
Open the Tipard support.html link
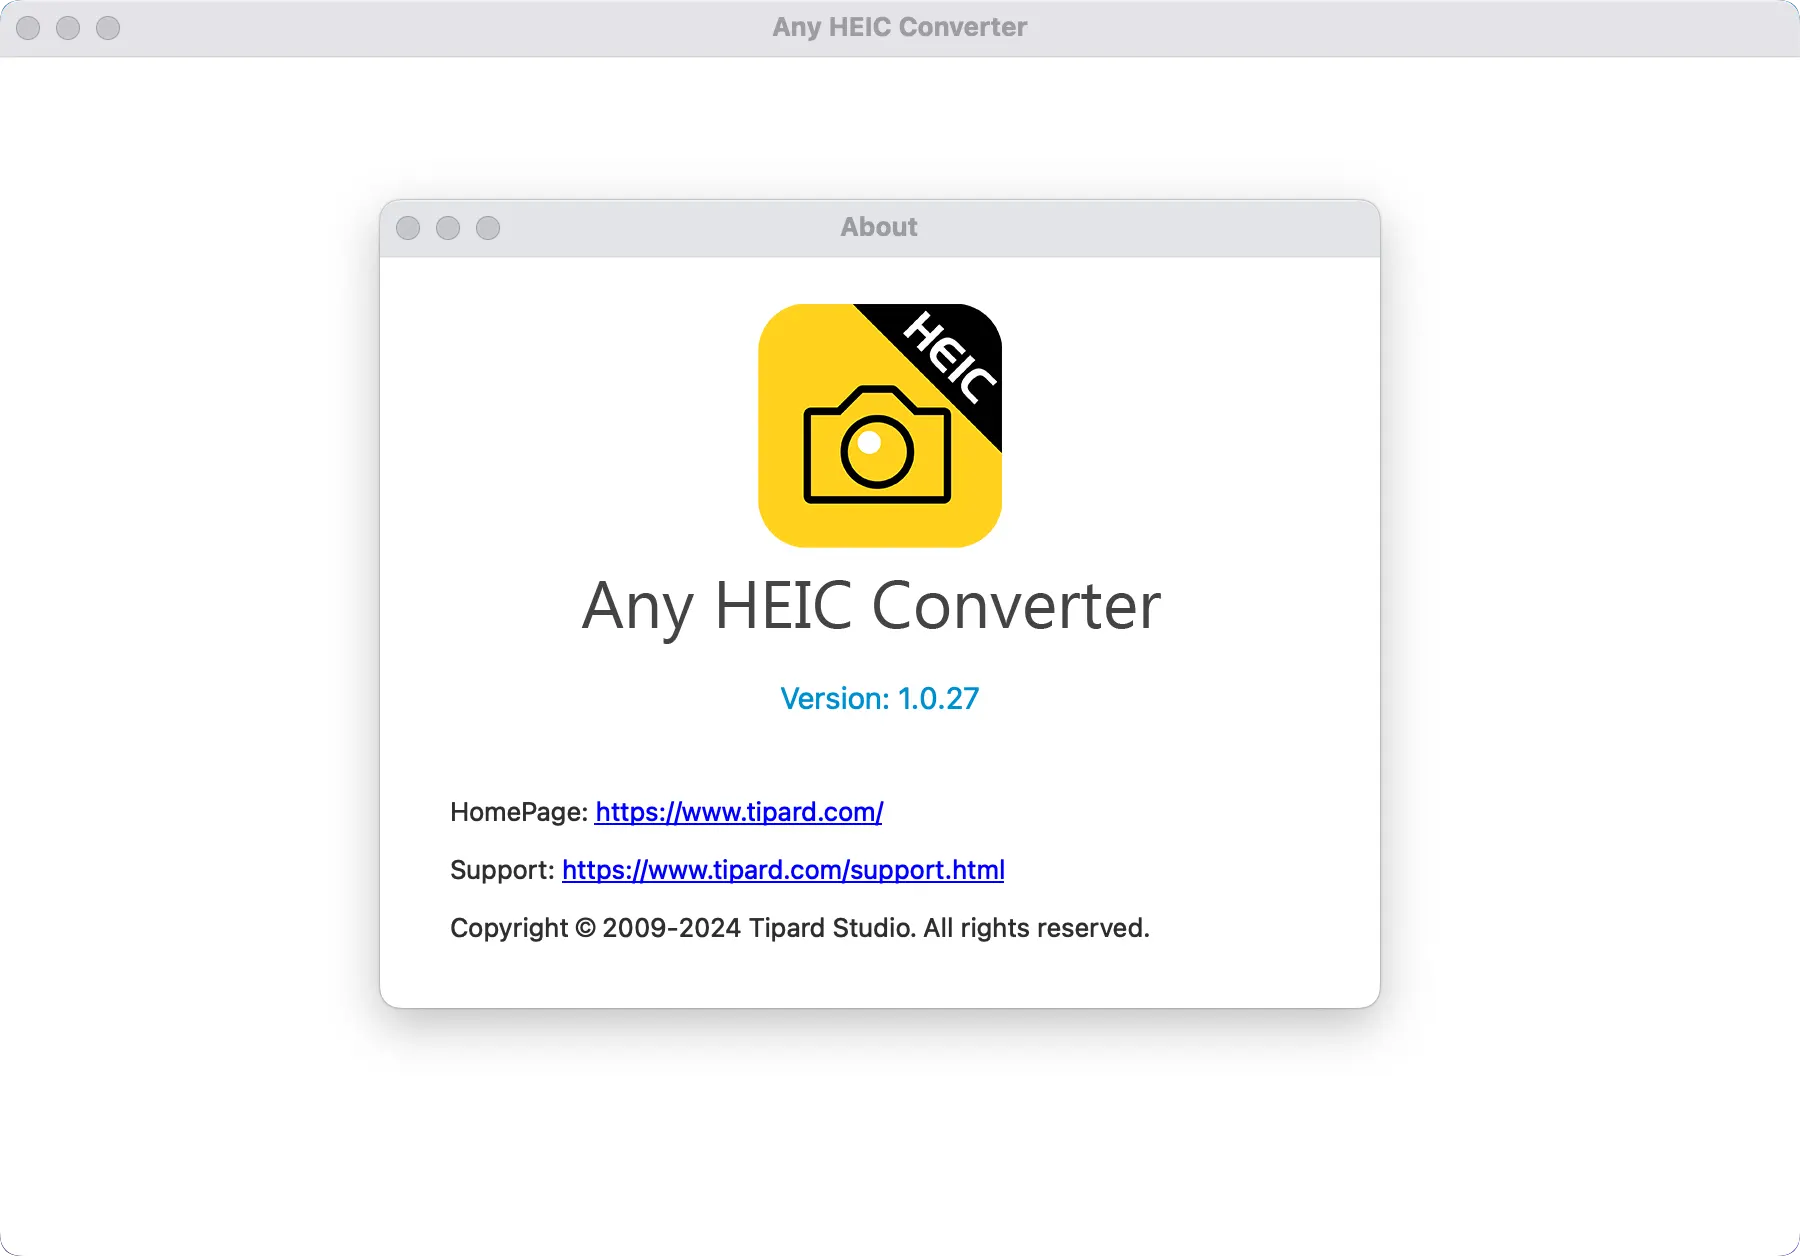pyautogui.click(x=783, y=870)
